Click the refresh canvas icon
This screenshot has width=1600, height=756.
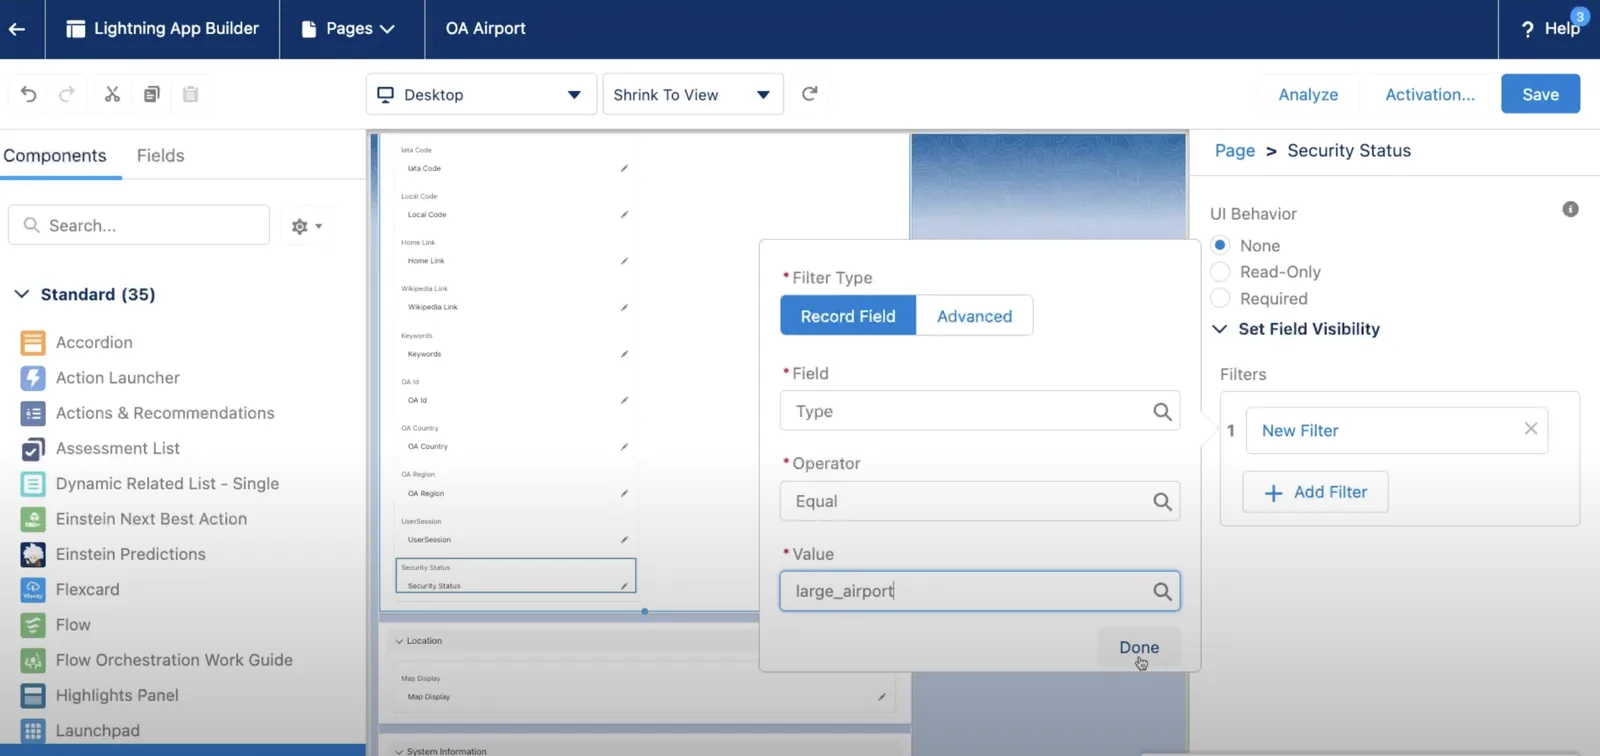(810, 94)
